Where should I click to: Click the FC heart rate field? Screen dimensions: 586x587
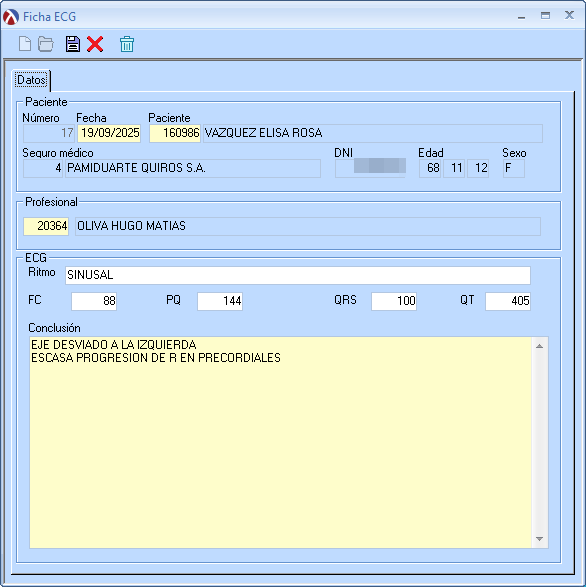pos(94,301)
